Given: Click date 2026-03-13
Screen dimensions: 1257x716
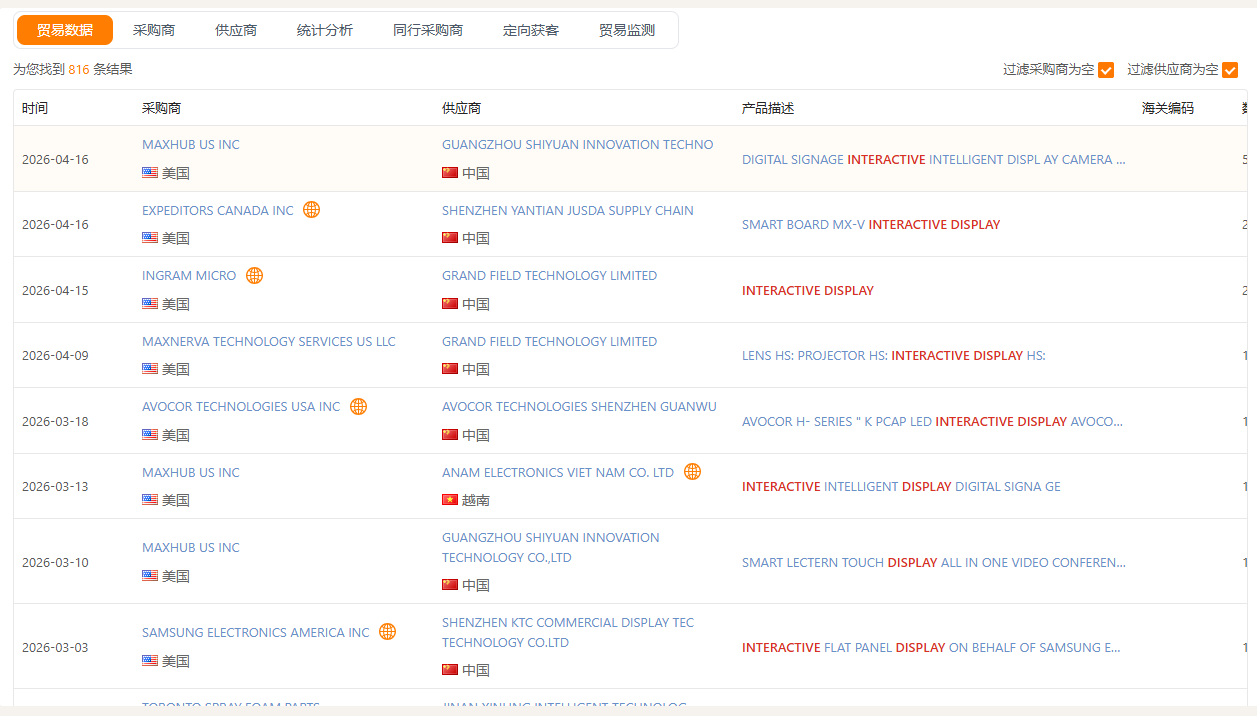Looking at the screenshot, I should (x=55, y=487).
